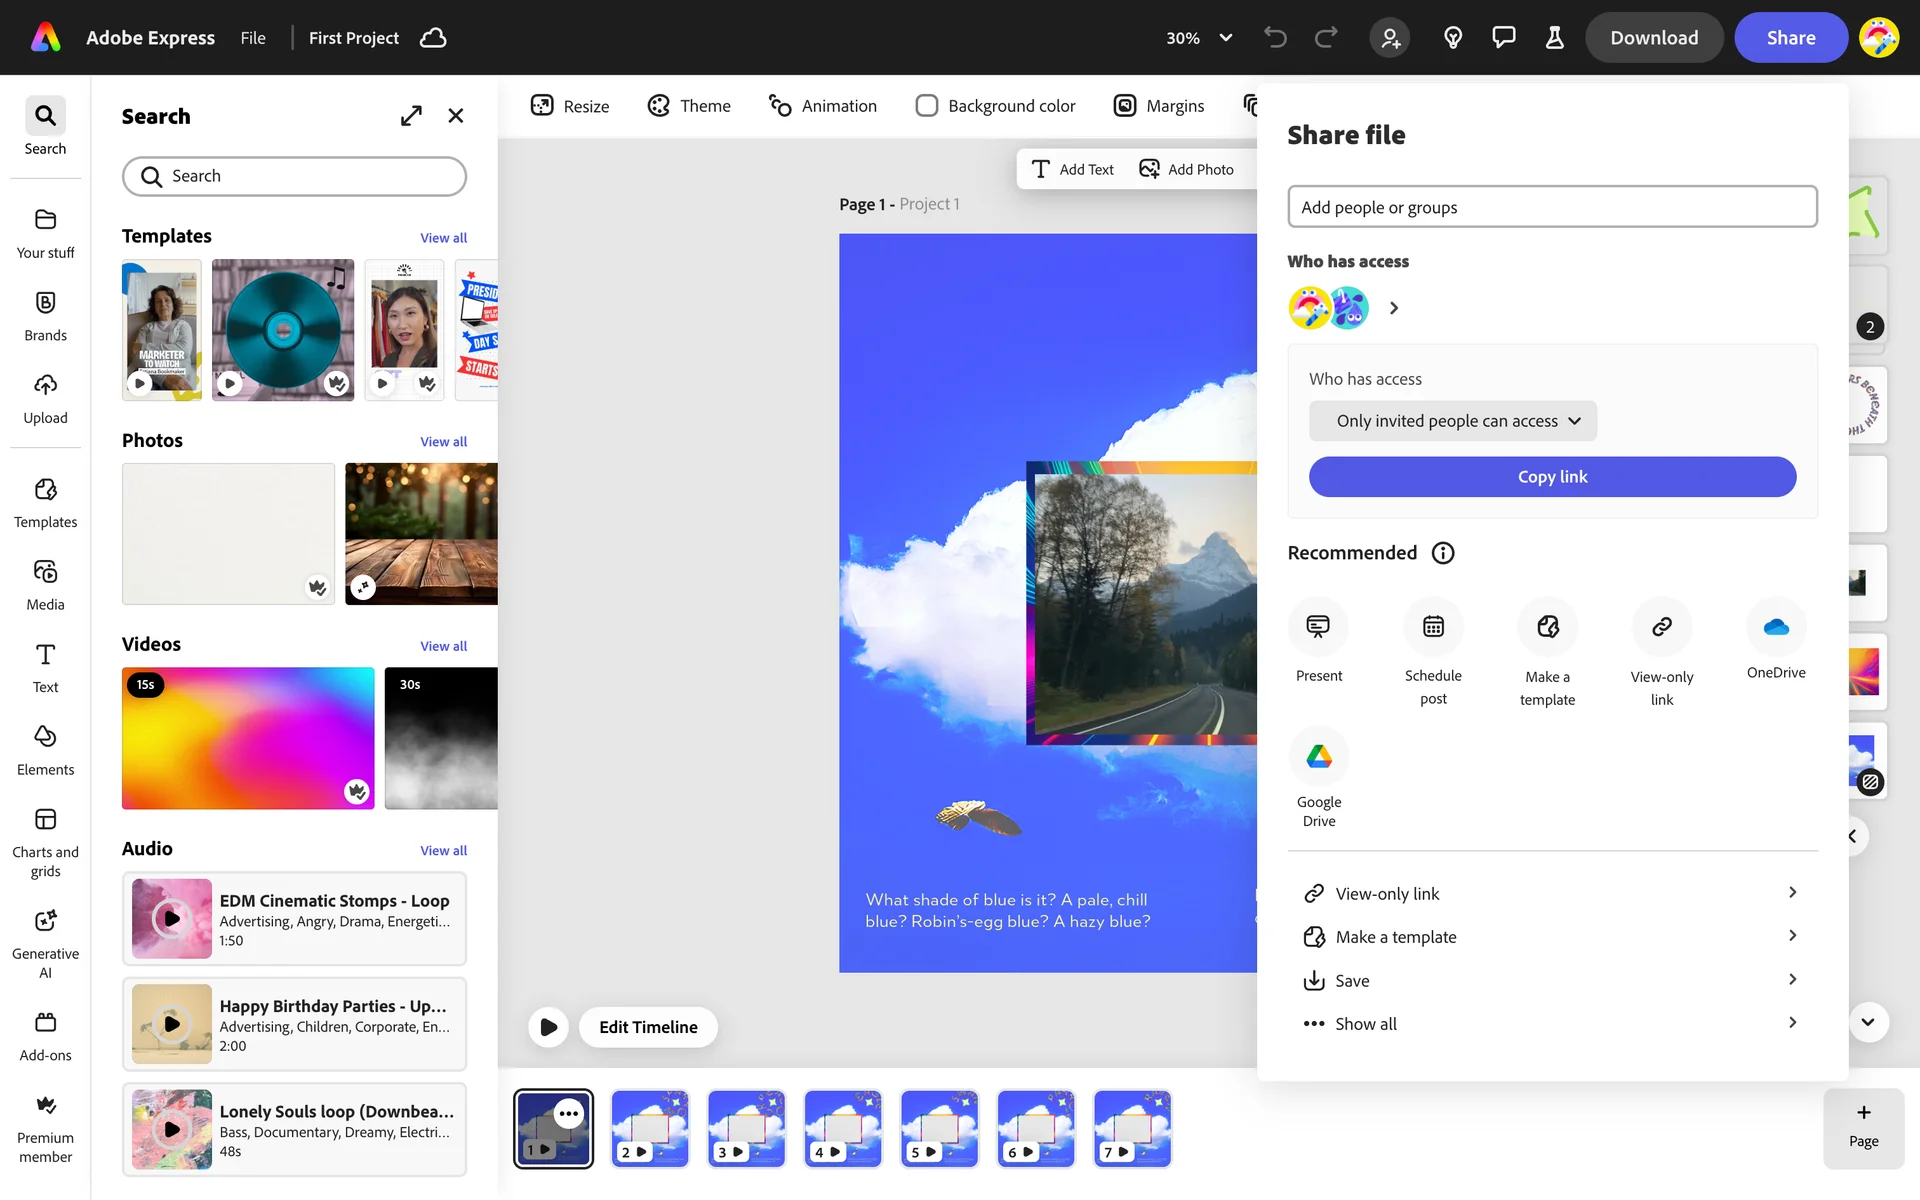Open 'Only invited people can access' dropdown
Screen dimensions: 1920x1200
click(x=1452, y=421)
